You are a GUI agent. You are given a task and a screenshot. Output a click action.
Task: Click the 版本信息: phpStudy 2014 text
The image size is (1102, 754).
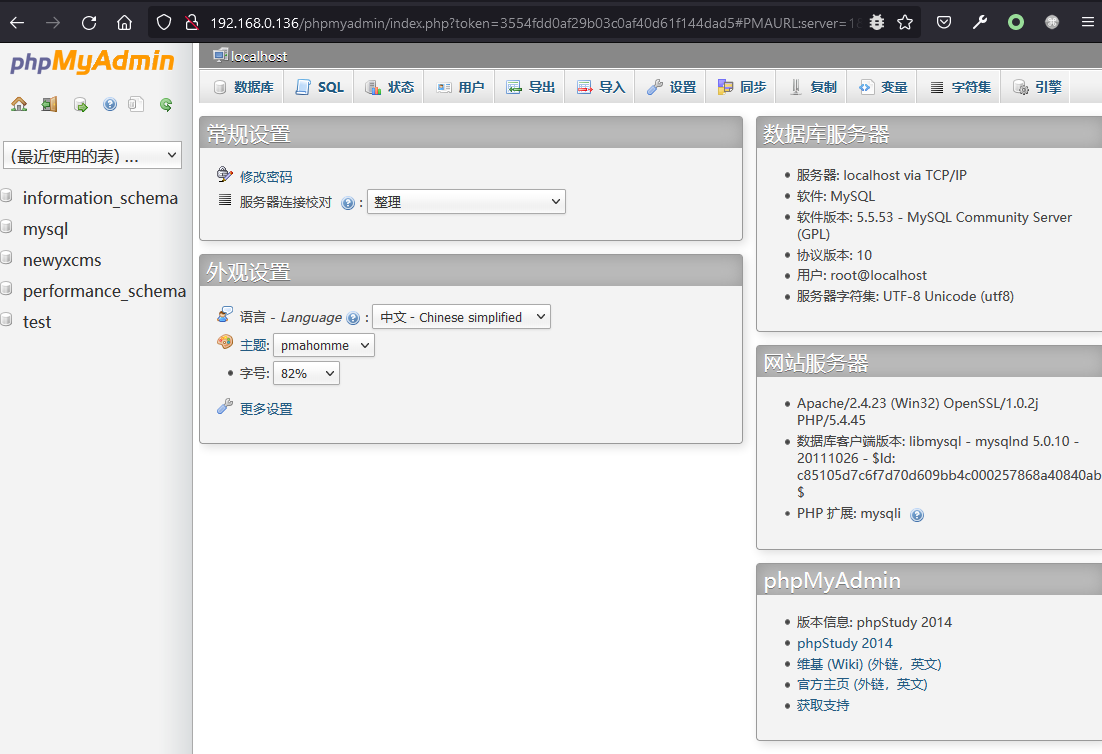click(x=874, y=623)
